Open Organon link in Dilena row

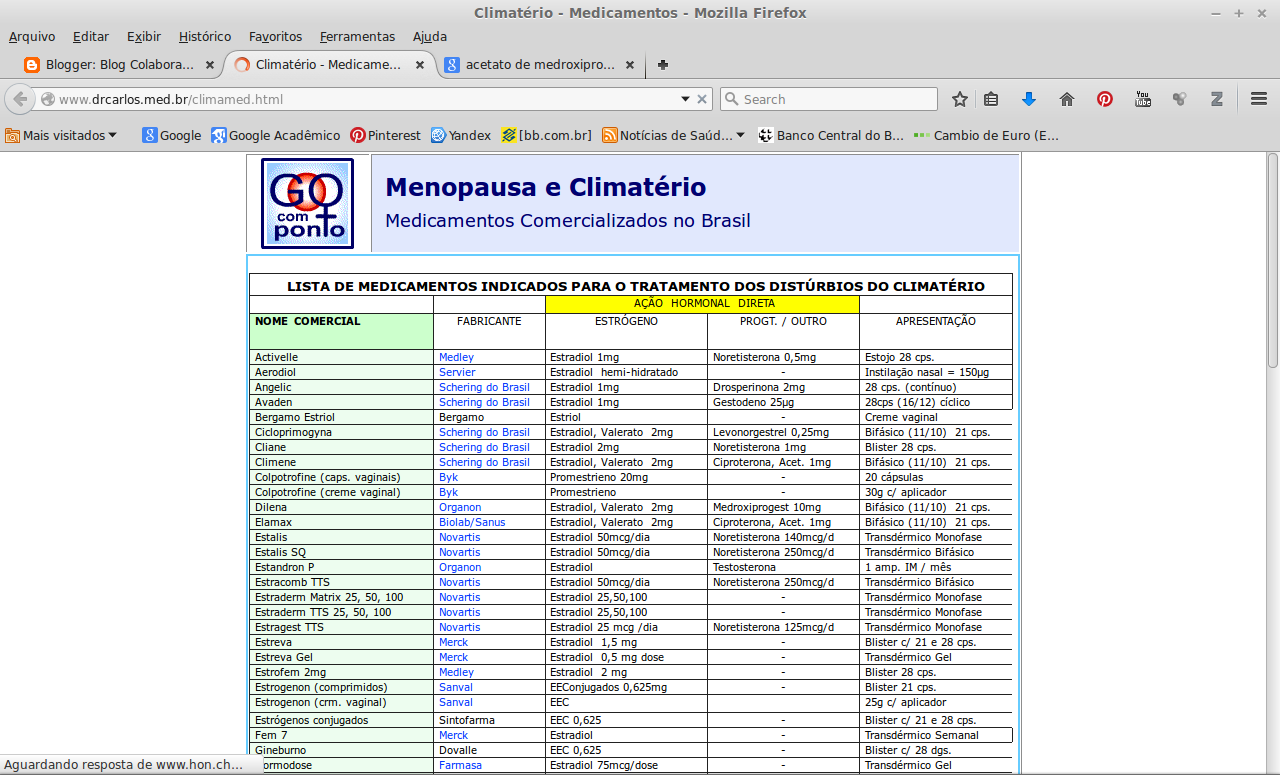point(460,507)
